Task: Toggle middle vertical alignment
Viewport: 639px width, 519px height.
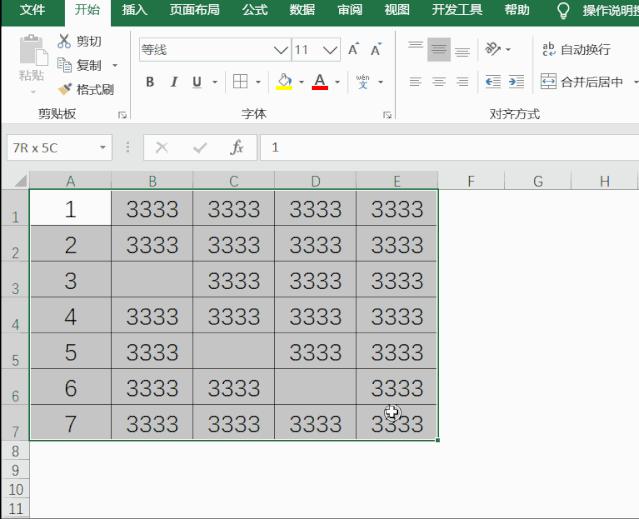Action: coord(439,49)
